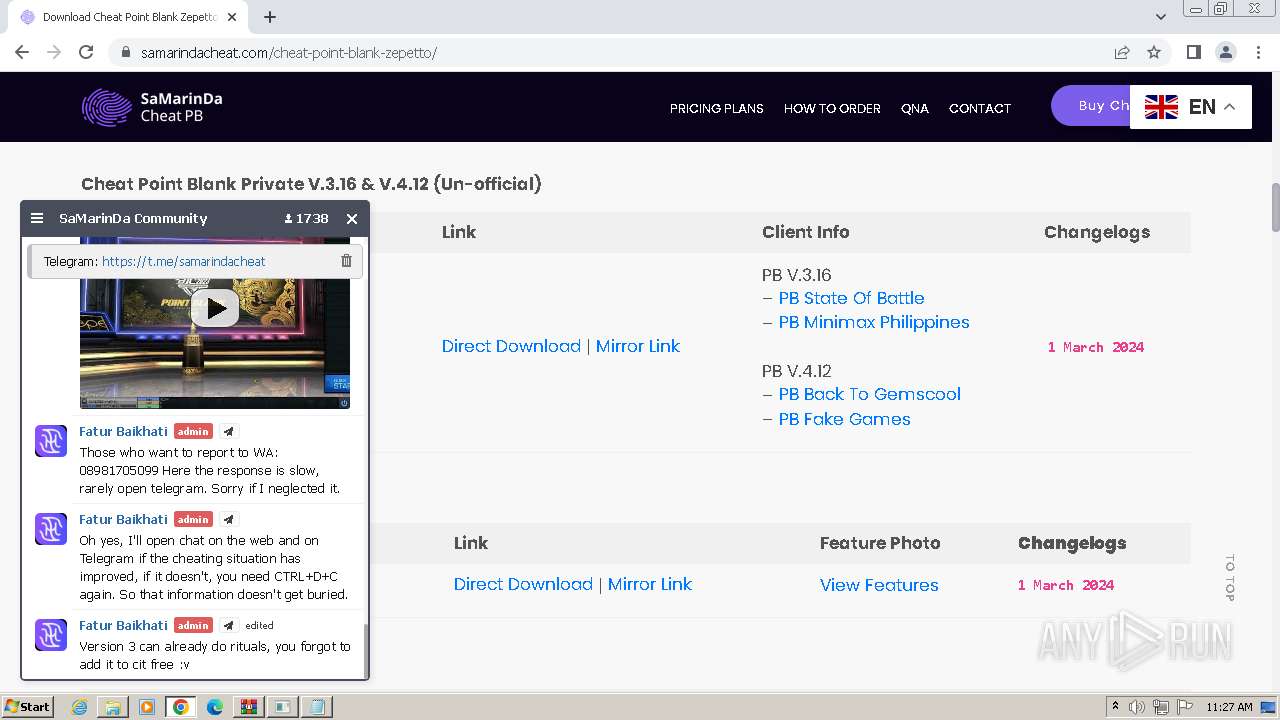
Task: Click the share page icon in address bar
Action: pyautogui.click(x=1122, y=52)
